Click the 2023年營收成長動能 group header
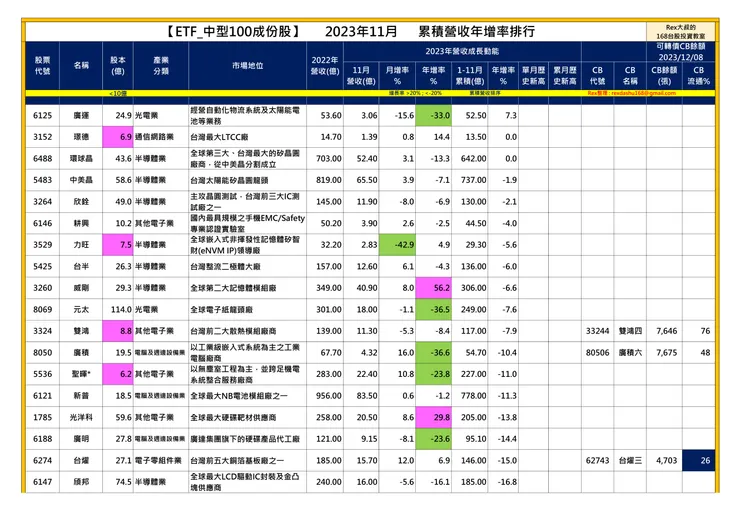The image size is (740, 523). pos(462,51)
